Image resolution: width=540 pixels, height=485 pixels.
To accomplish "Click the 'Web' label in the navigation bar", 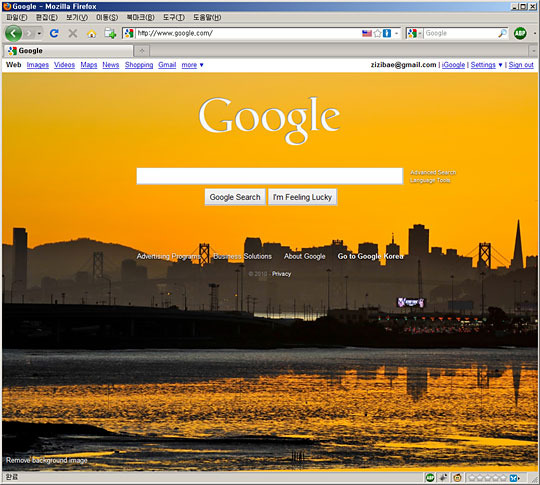I will pyautogui.click(x=14, y=65).
